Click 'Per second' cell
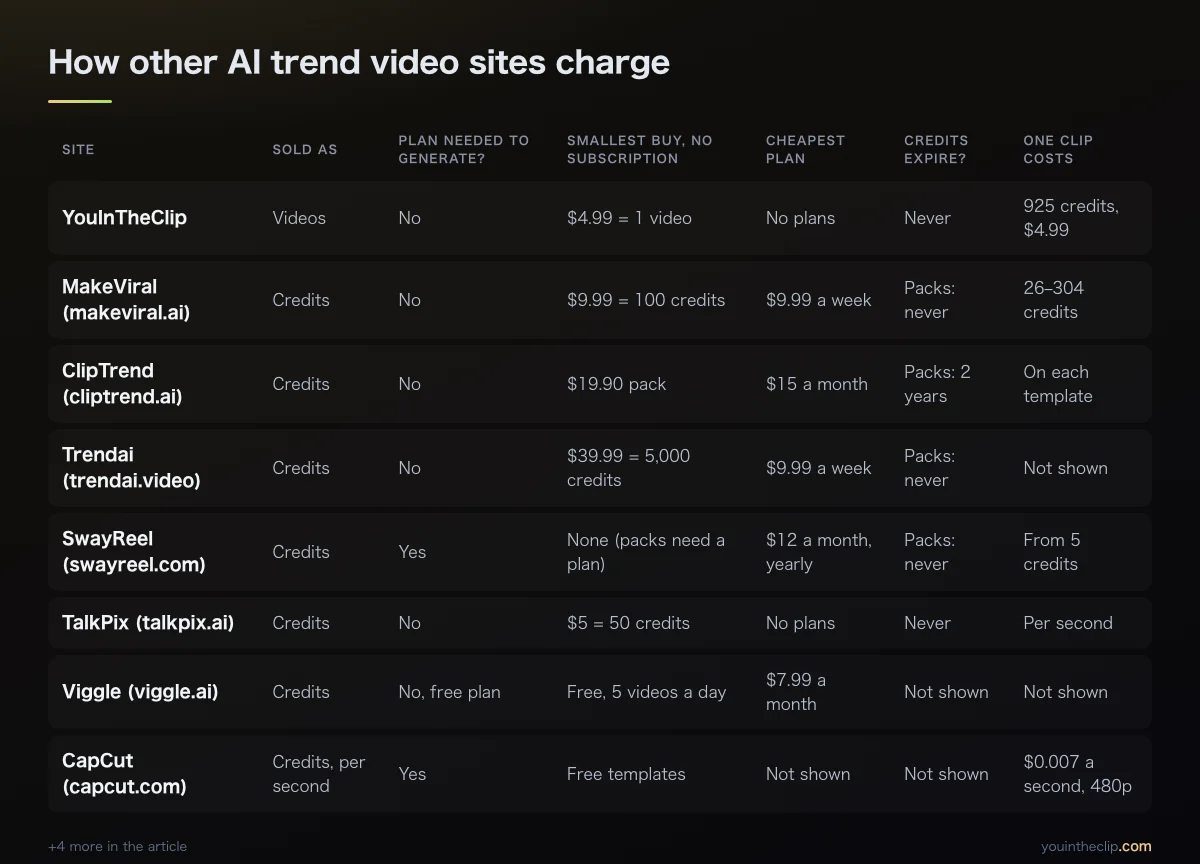 point(1068,622)
